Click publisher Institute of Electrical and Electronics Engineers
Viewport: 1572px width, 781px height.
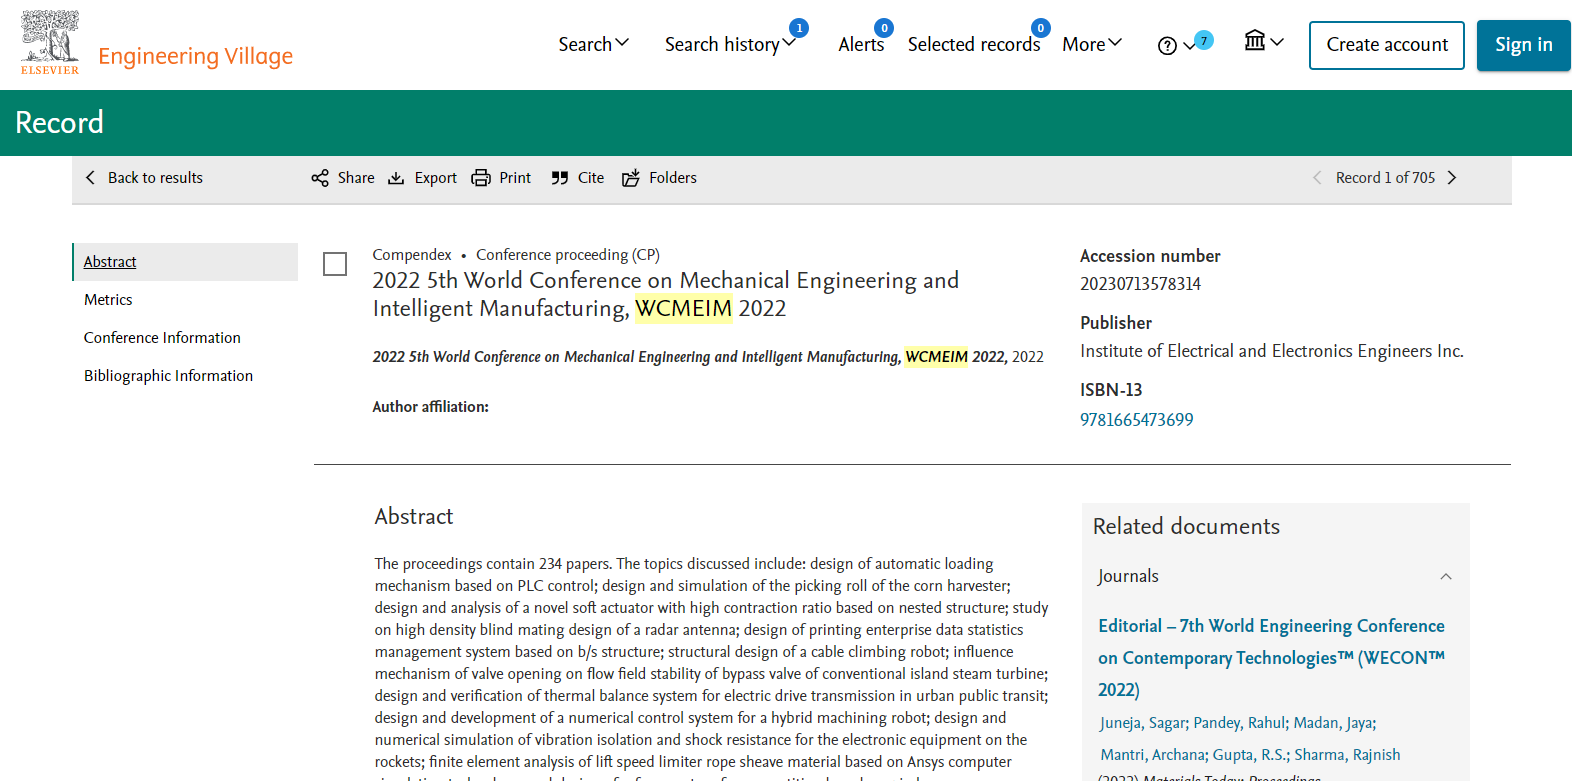coord(1272,351)
